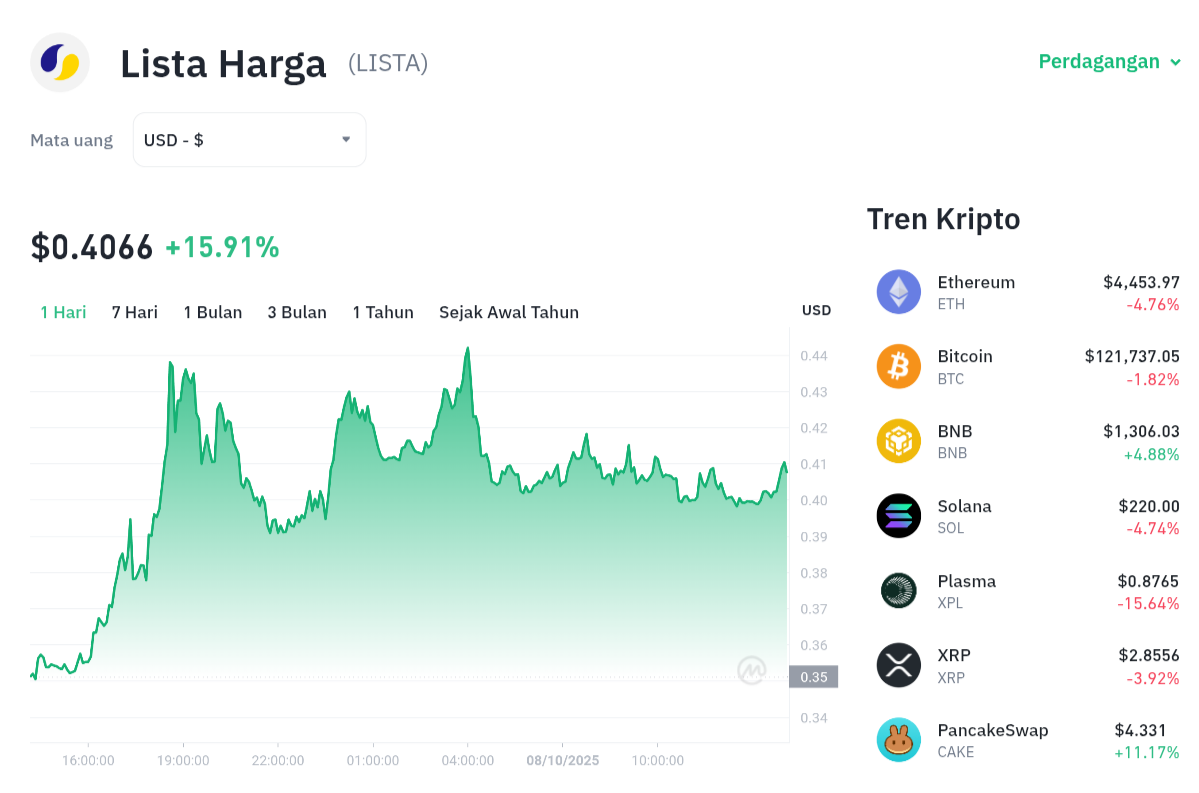The height and width of the screenshot is (793, 1199).
Task: Click the PancakeSwap bunny icon
Action: coord(898,740)
